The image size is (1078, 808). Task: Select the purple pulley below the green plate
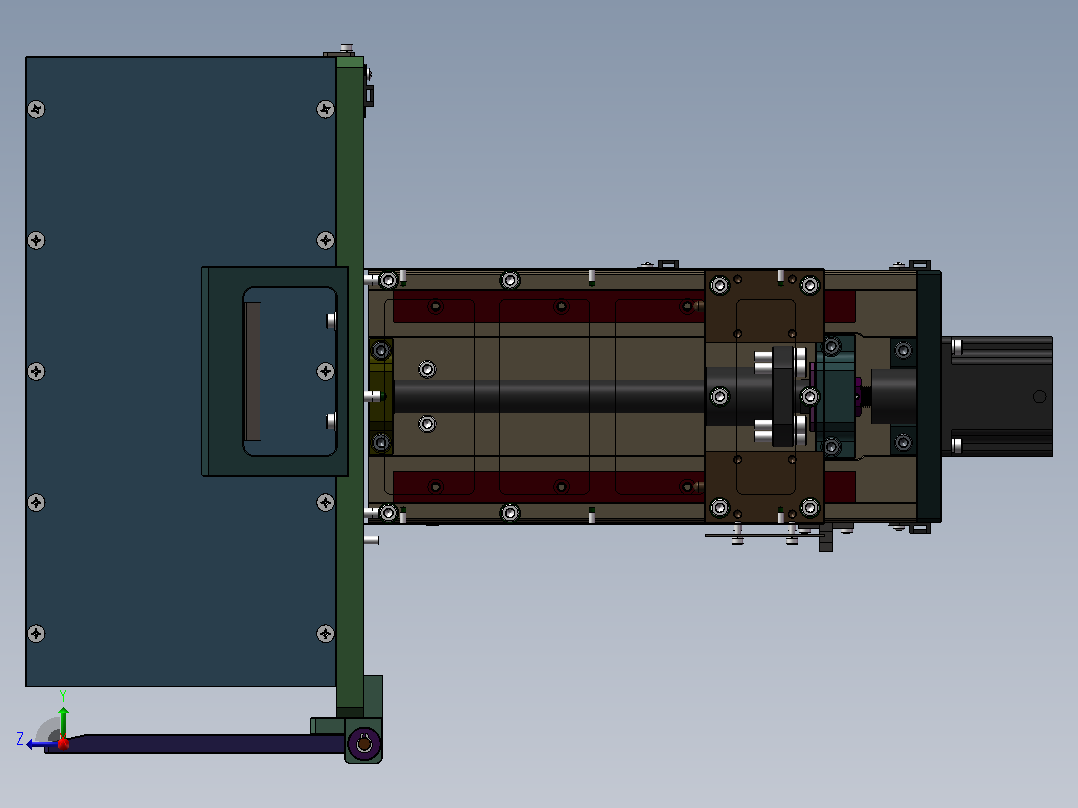tap(364, 743)
